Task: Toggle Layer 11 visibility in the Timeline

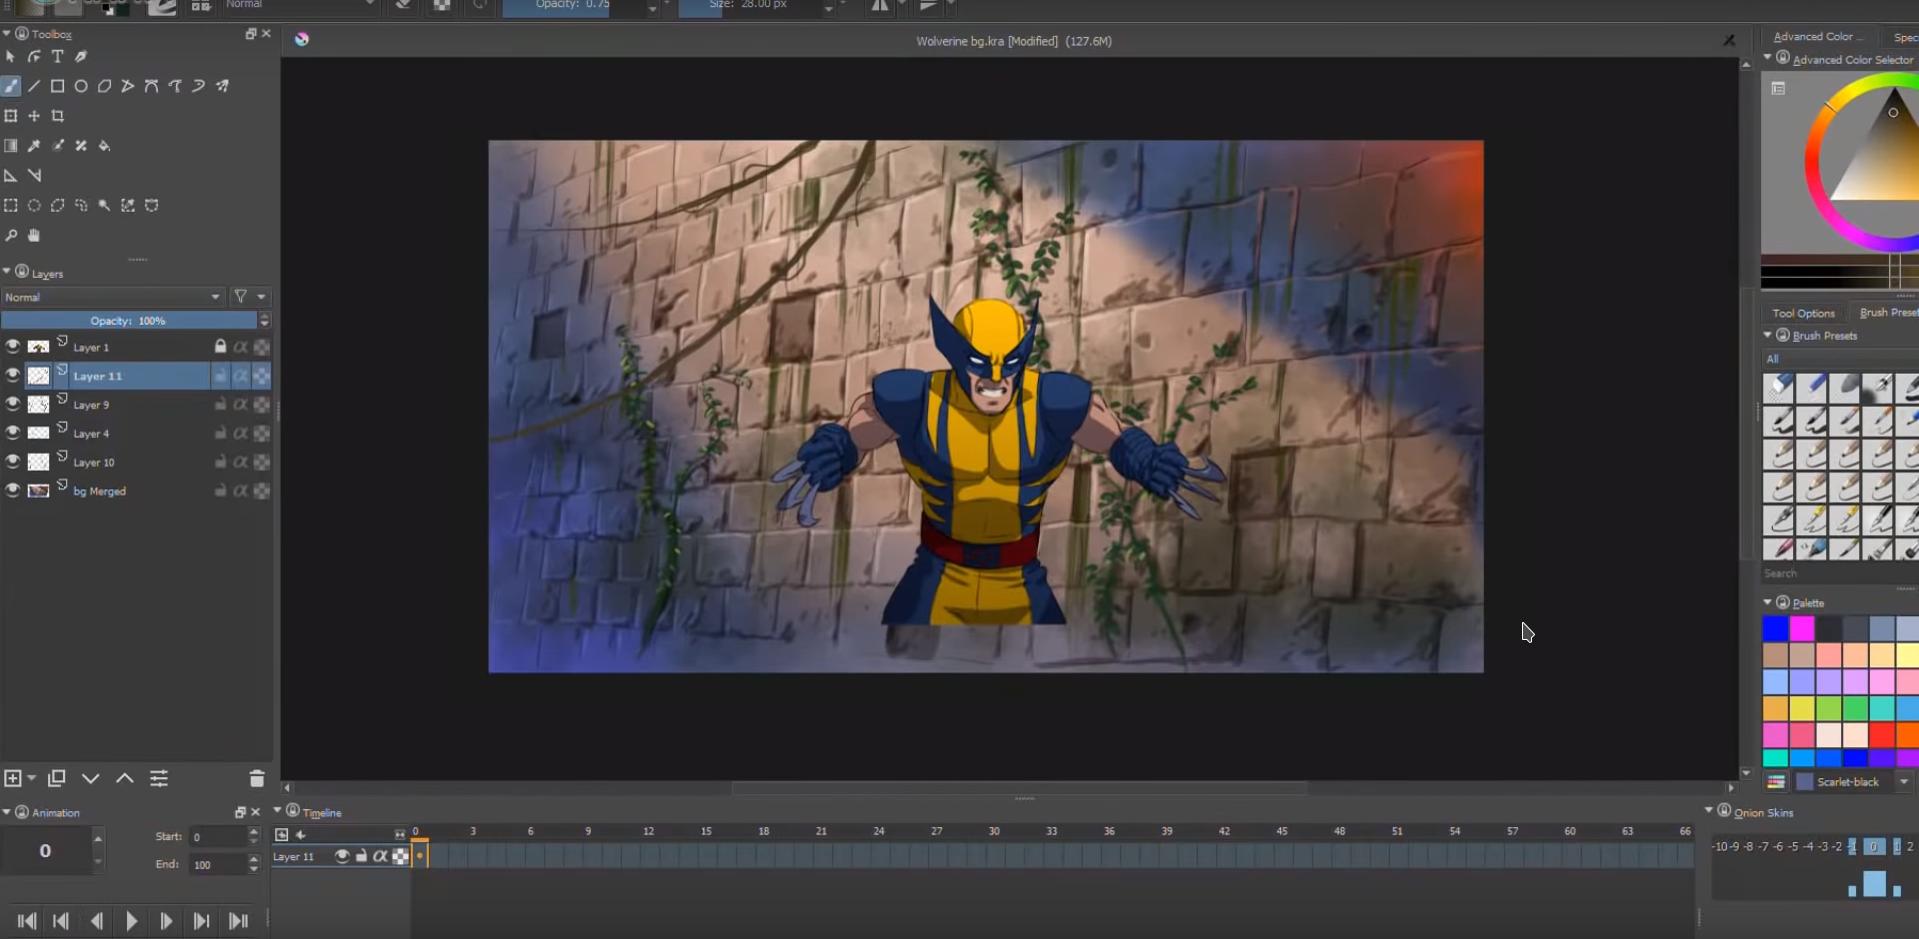Action: pos(342,856)
